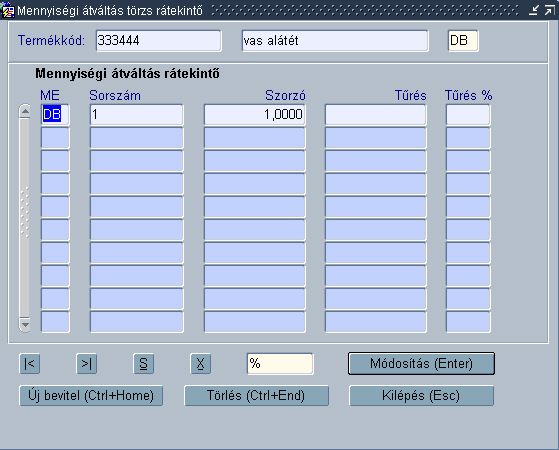The width and height of the screenshot is (559, 450).
Task: Click the DB unit field beside product name
Action: pyautogui.click(x=463, y=41)
